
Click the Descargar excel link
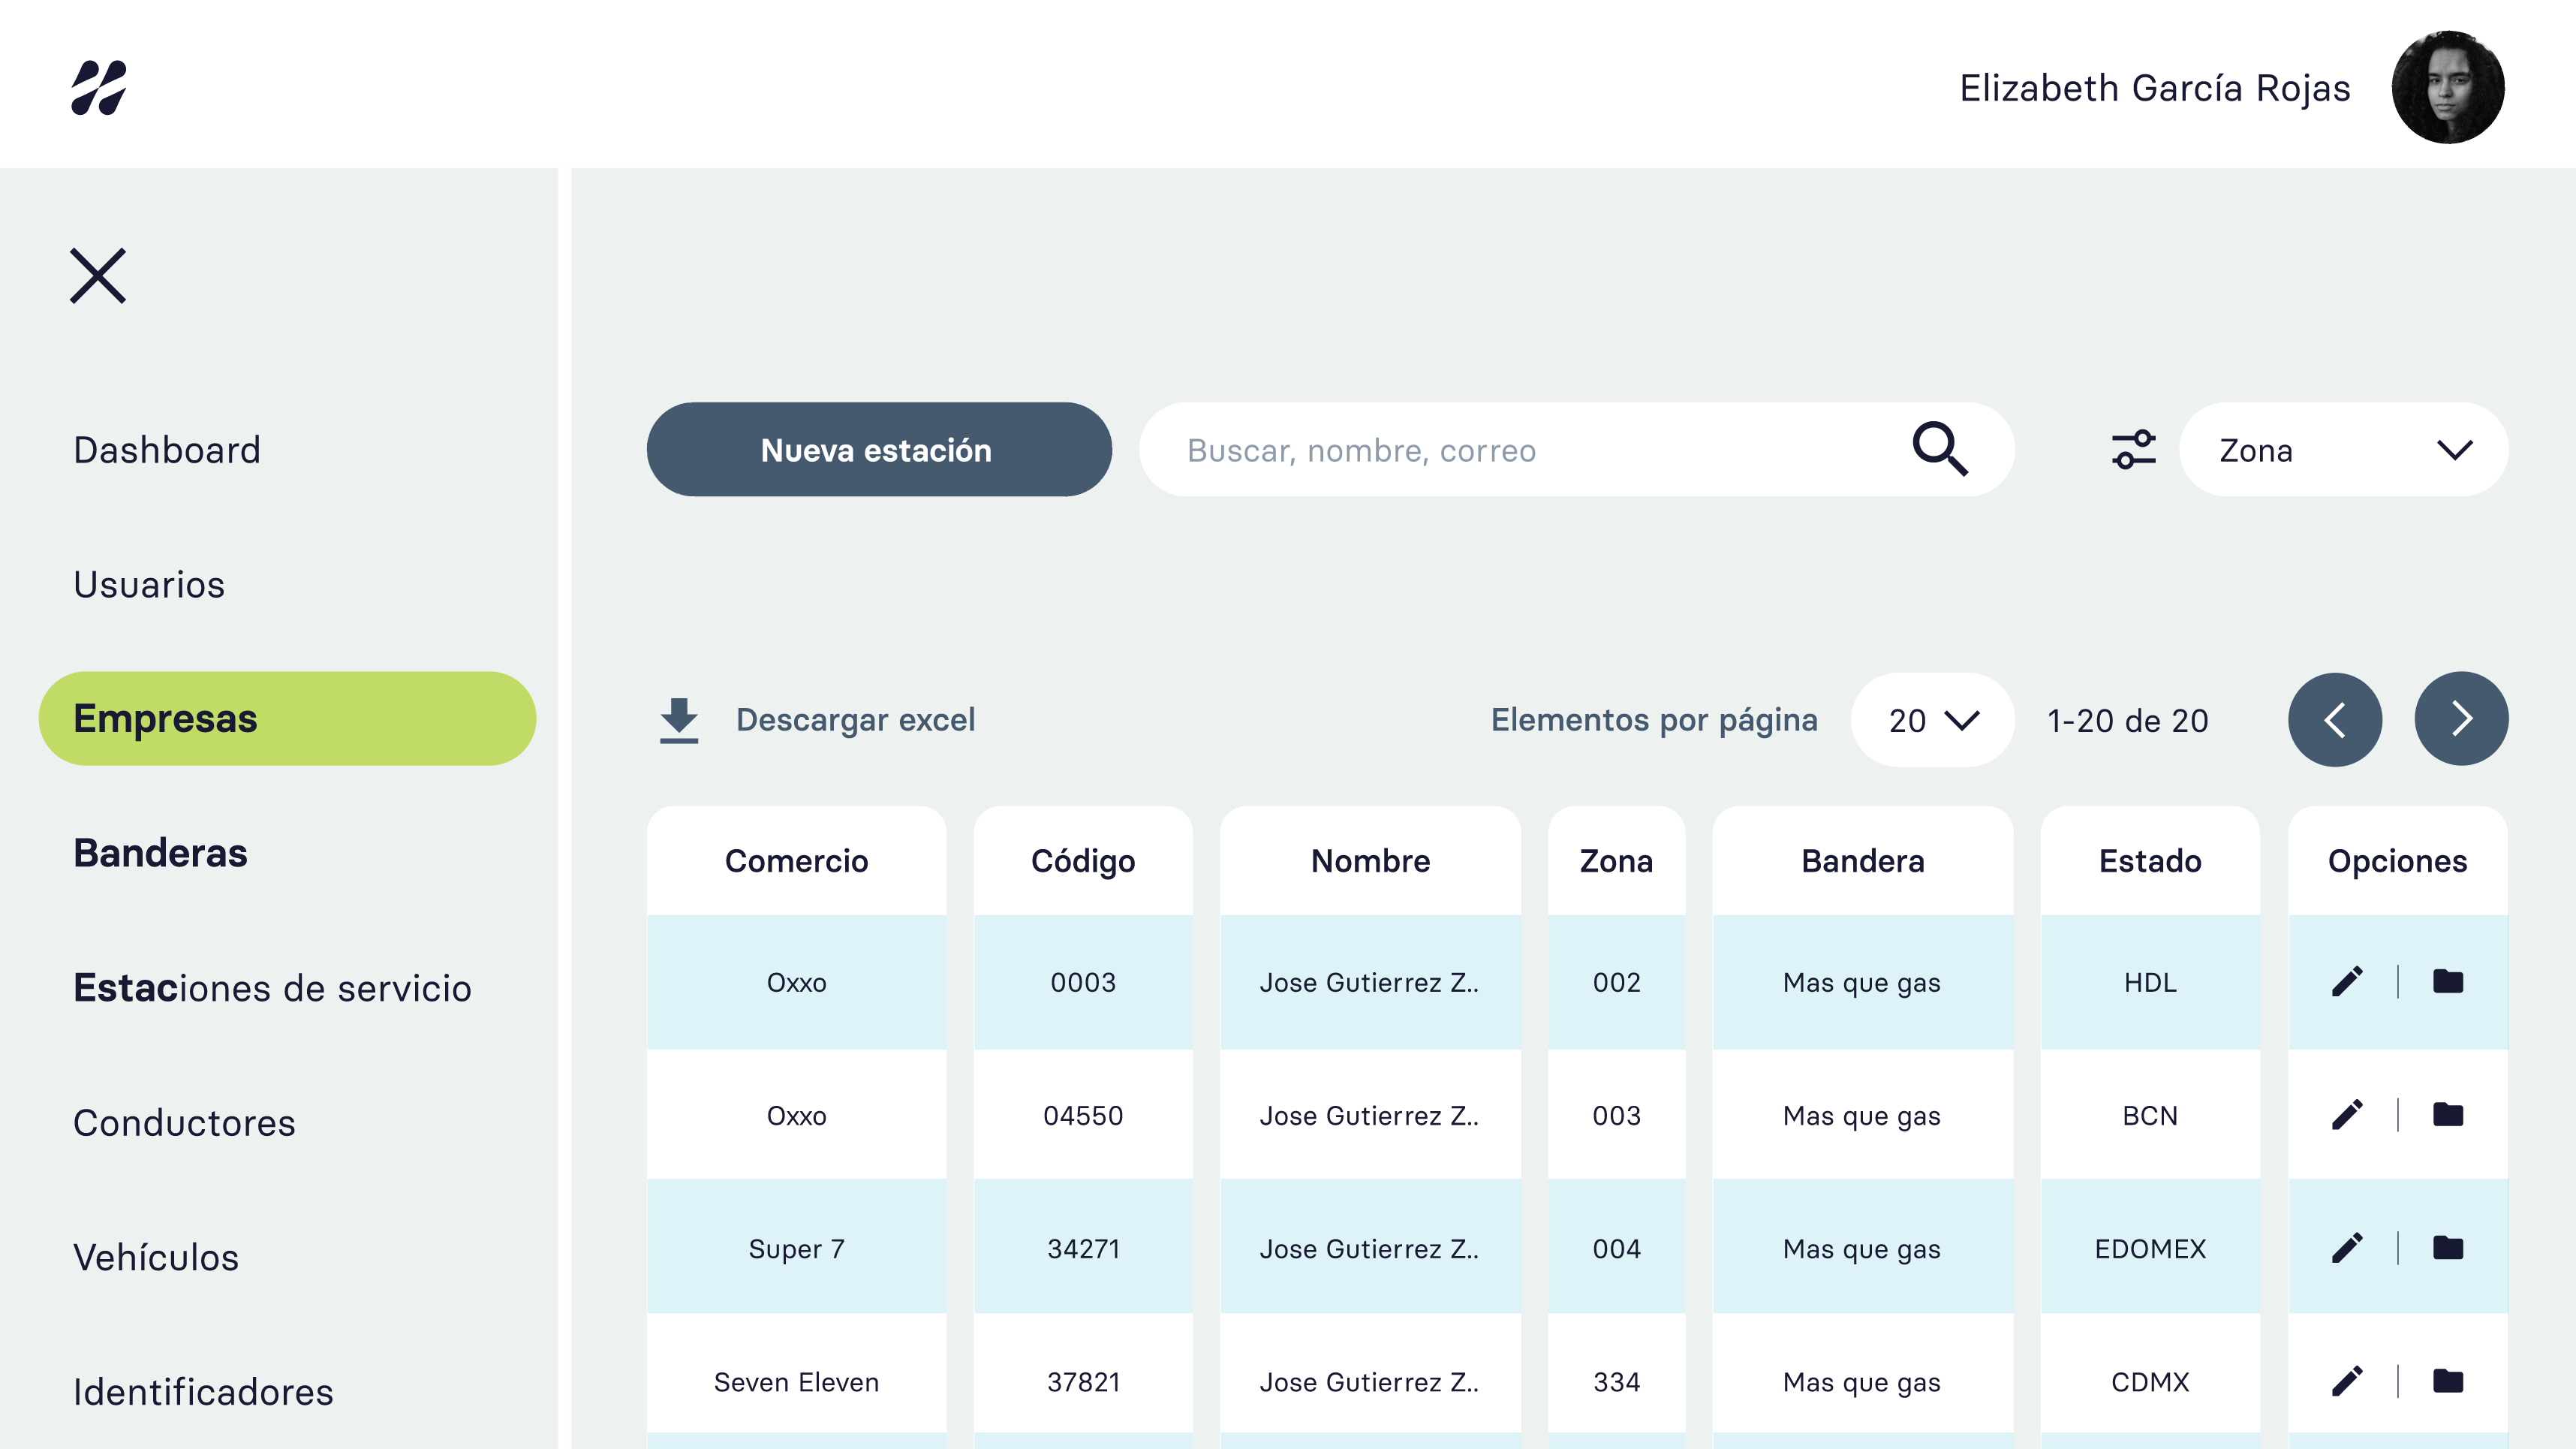855,720
